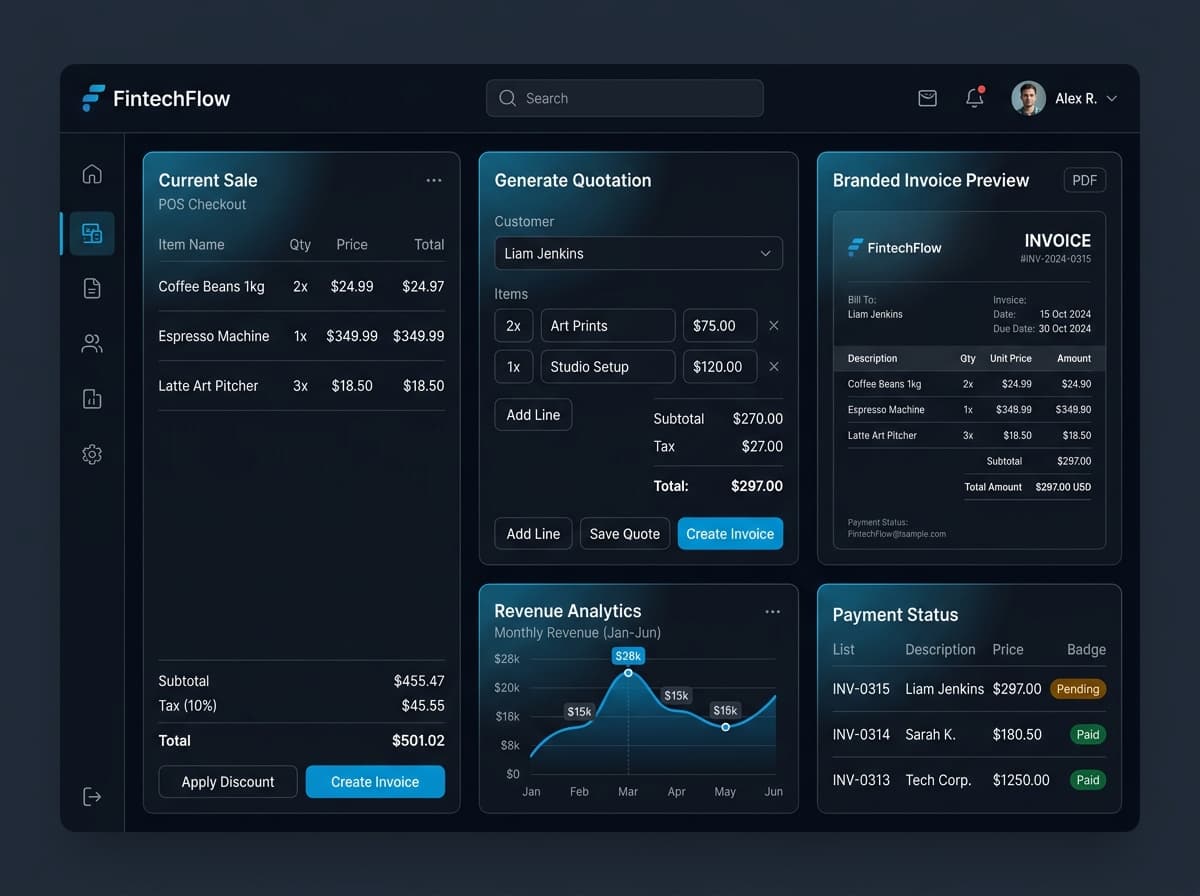Image resolution: width=1200 pixels, height=896 pixels.
Task: Click the Pending badge for INV-0315
Action: [1078, 689]
